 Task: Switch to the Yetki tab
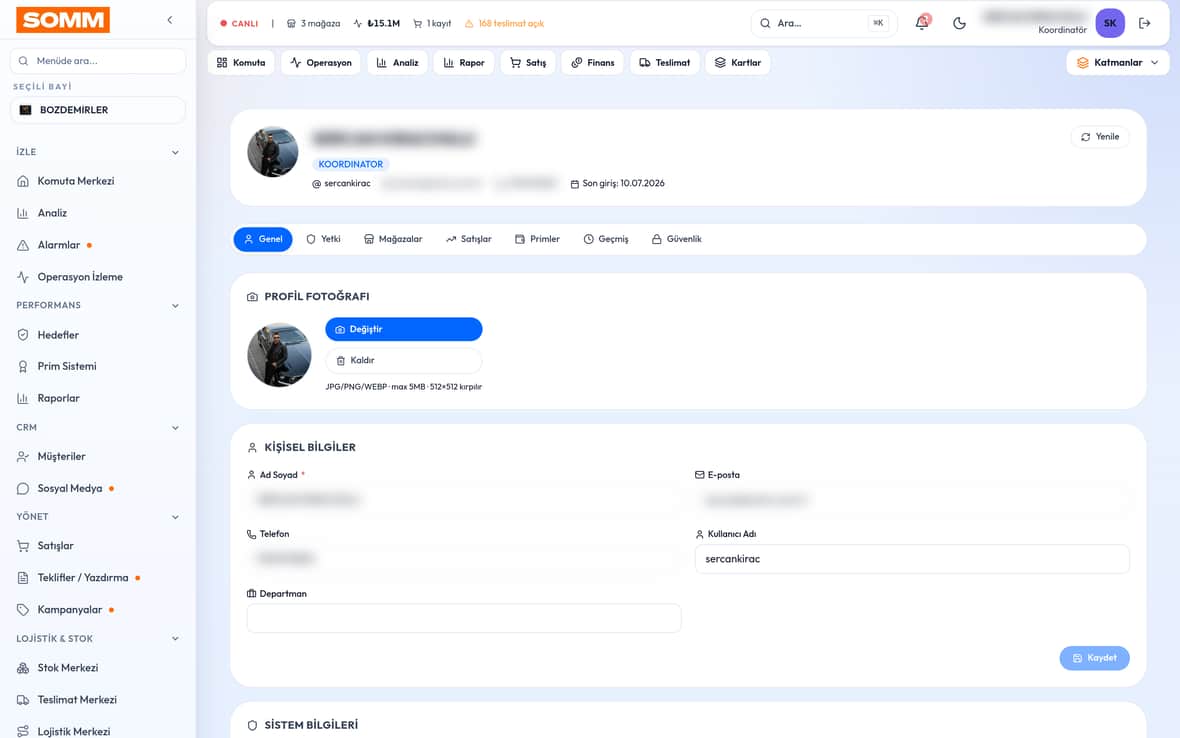(324, 239)
